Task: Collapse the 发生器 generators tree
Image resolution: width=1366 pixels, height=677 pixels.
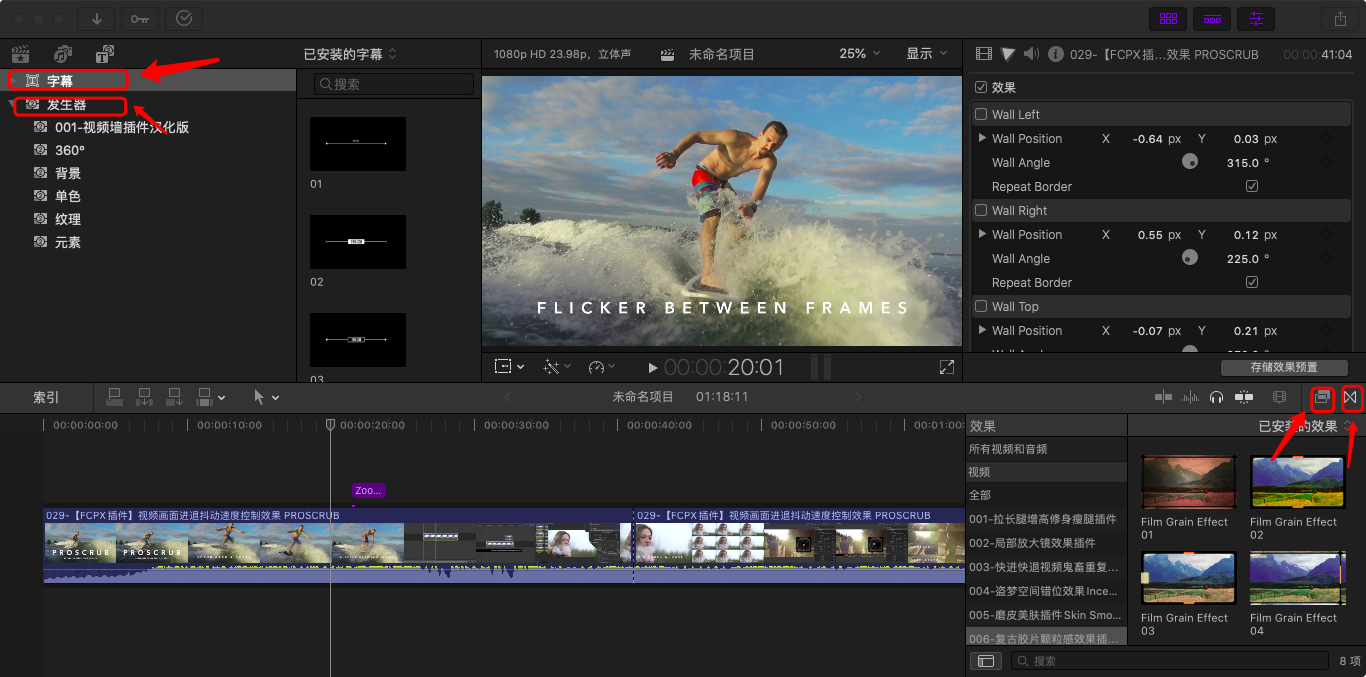Action: pyautogui.click(x=13, y=104)
